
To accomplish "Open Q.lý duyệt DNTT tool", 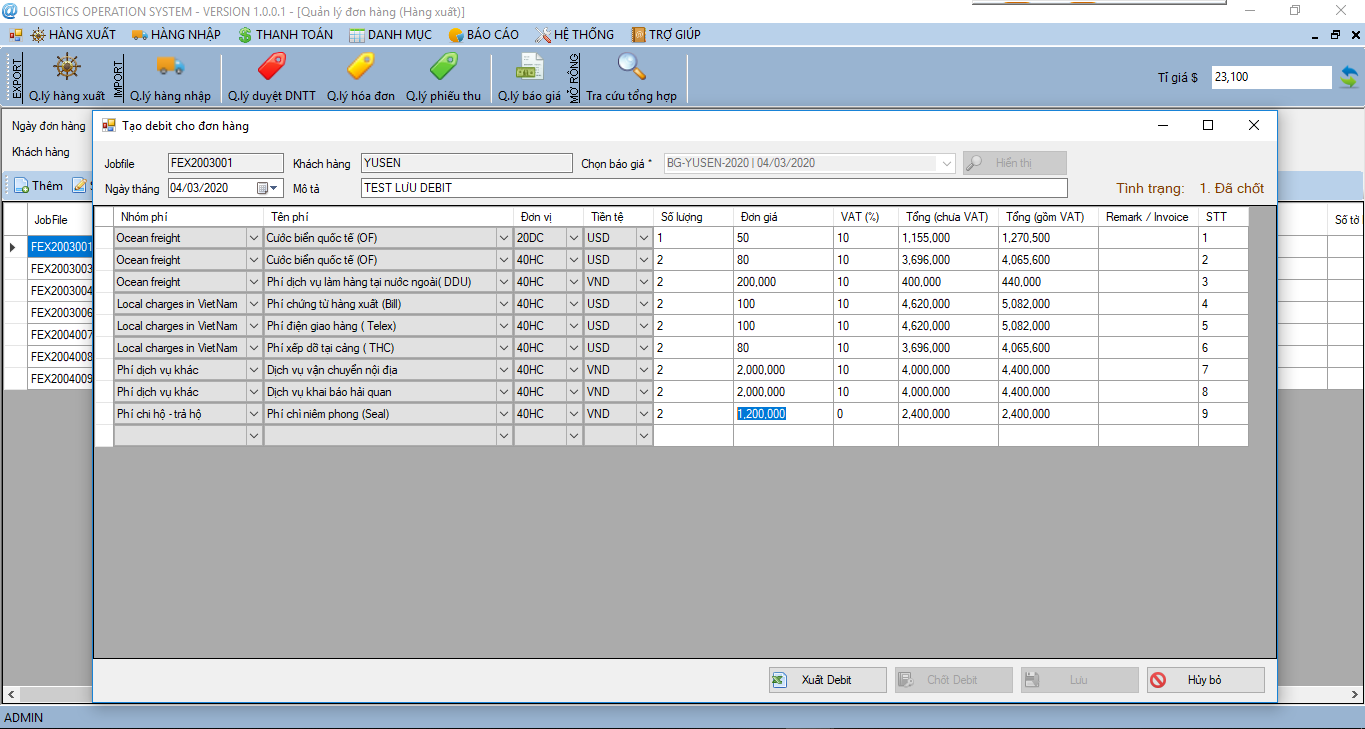I will tap(270, 76).
